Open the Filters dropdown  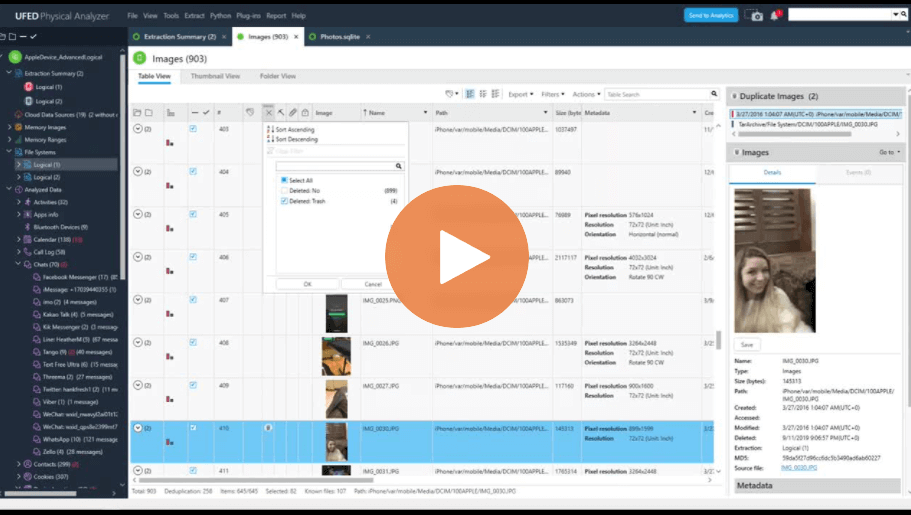[552, 94]
